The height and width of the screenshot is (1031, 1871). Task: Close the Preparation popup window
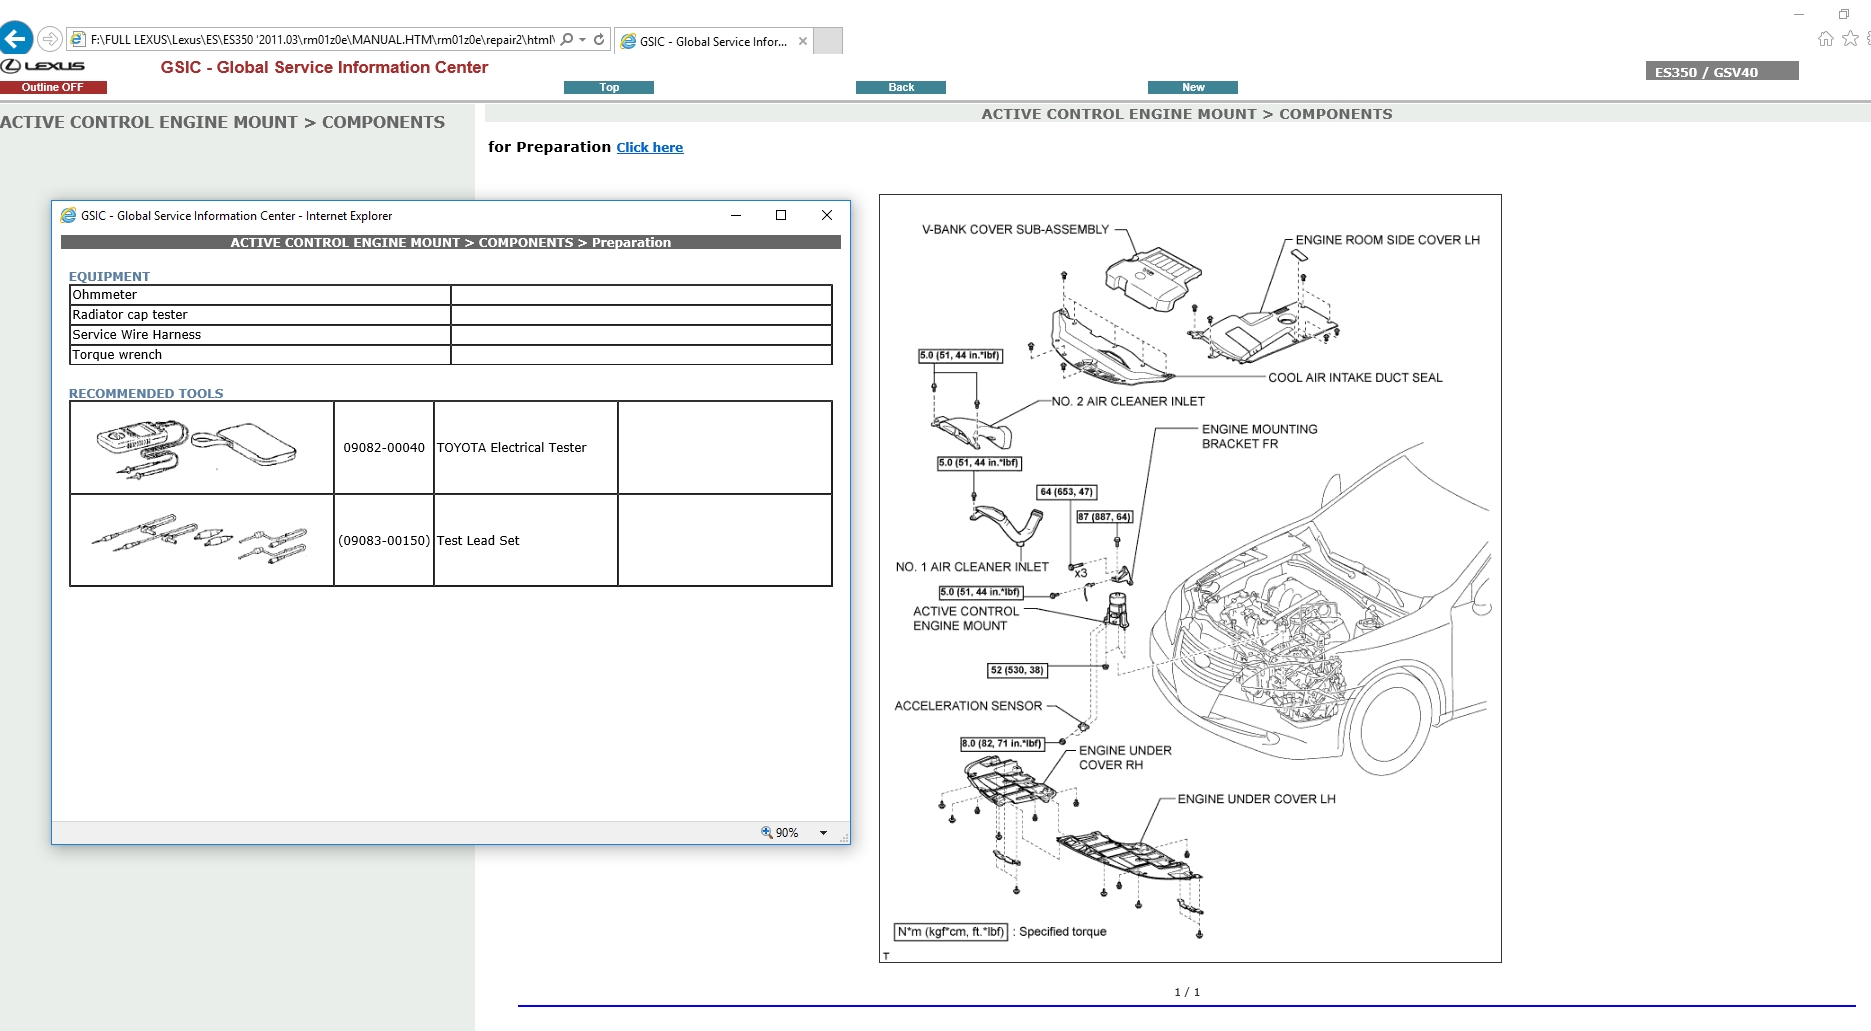pyautogui.click(x=827, y=215)
